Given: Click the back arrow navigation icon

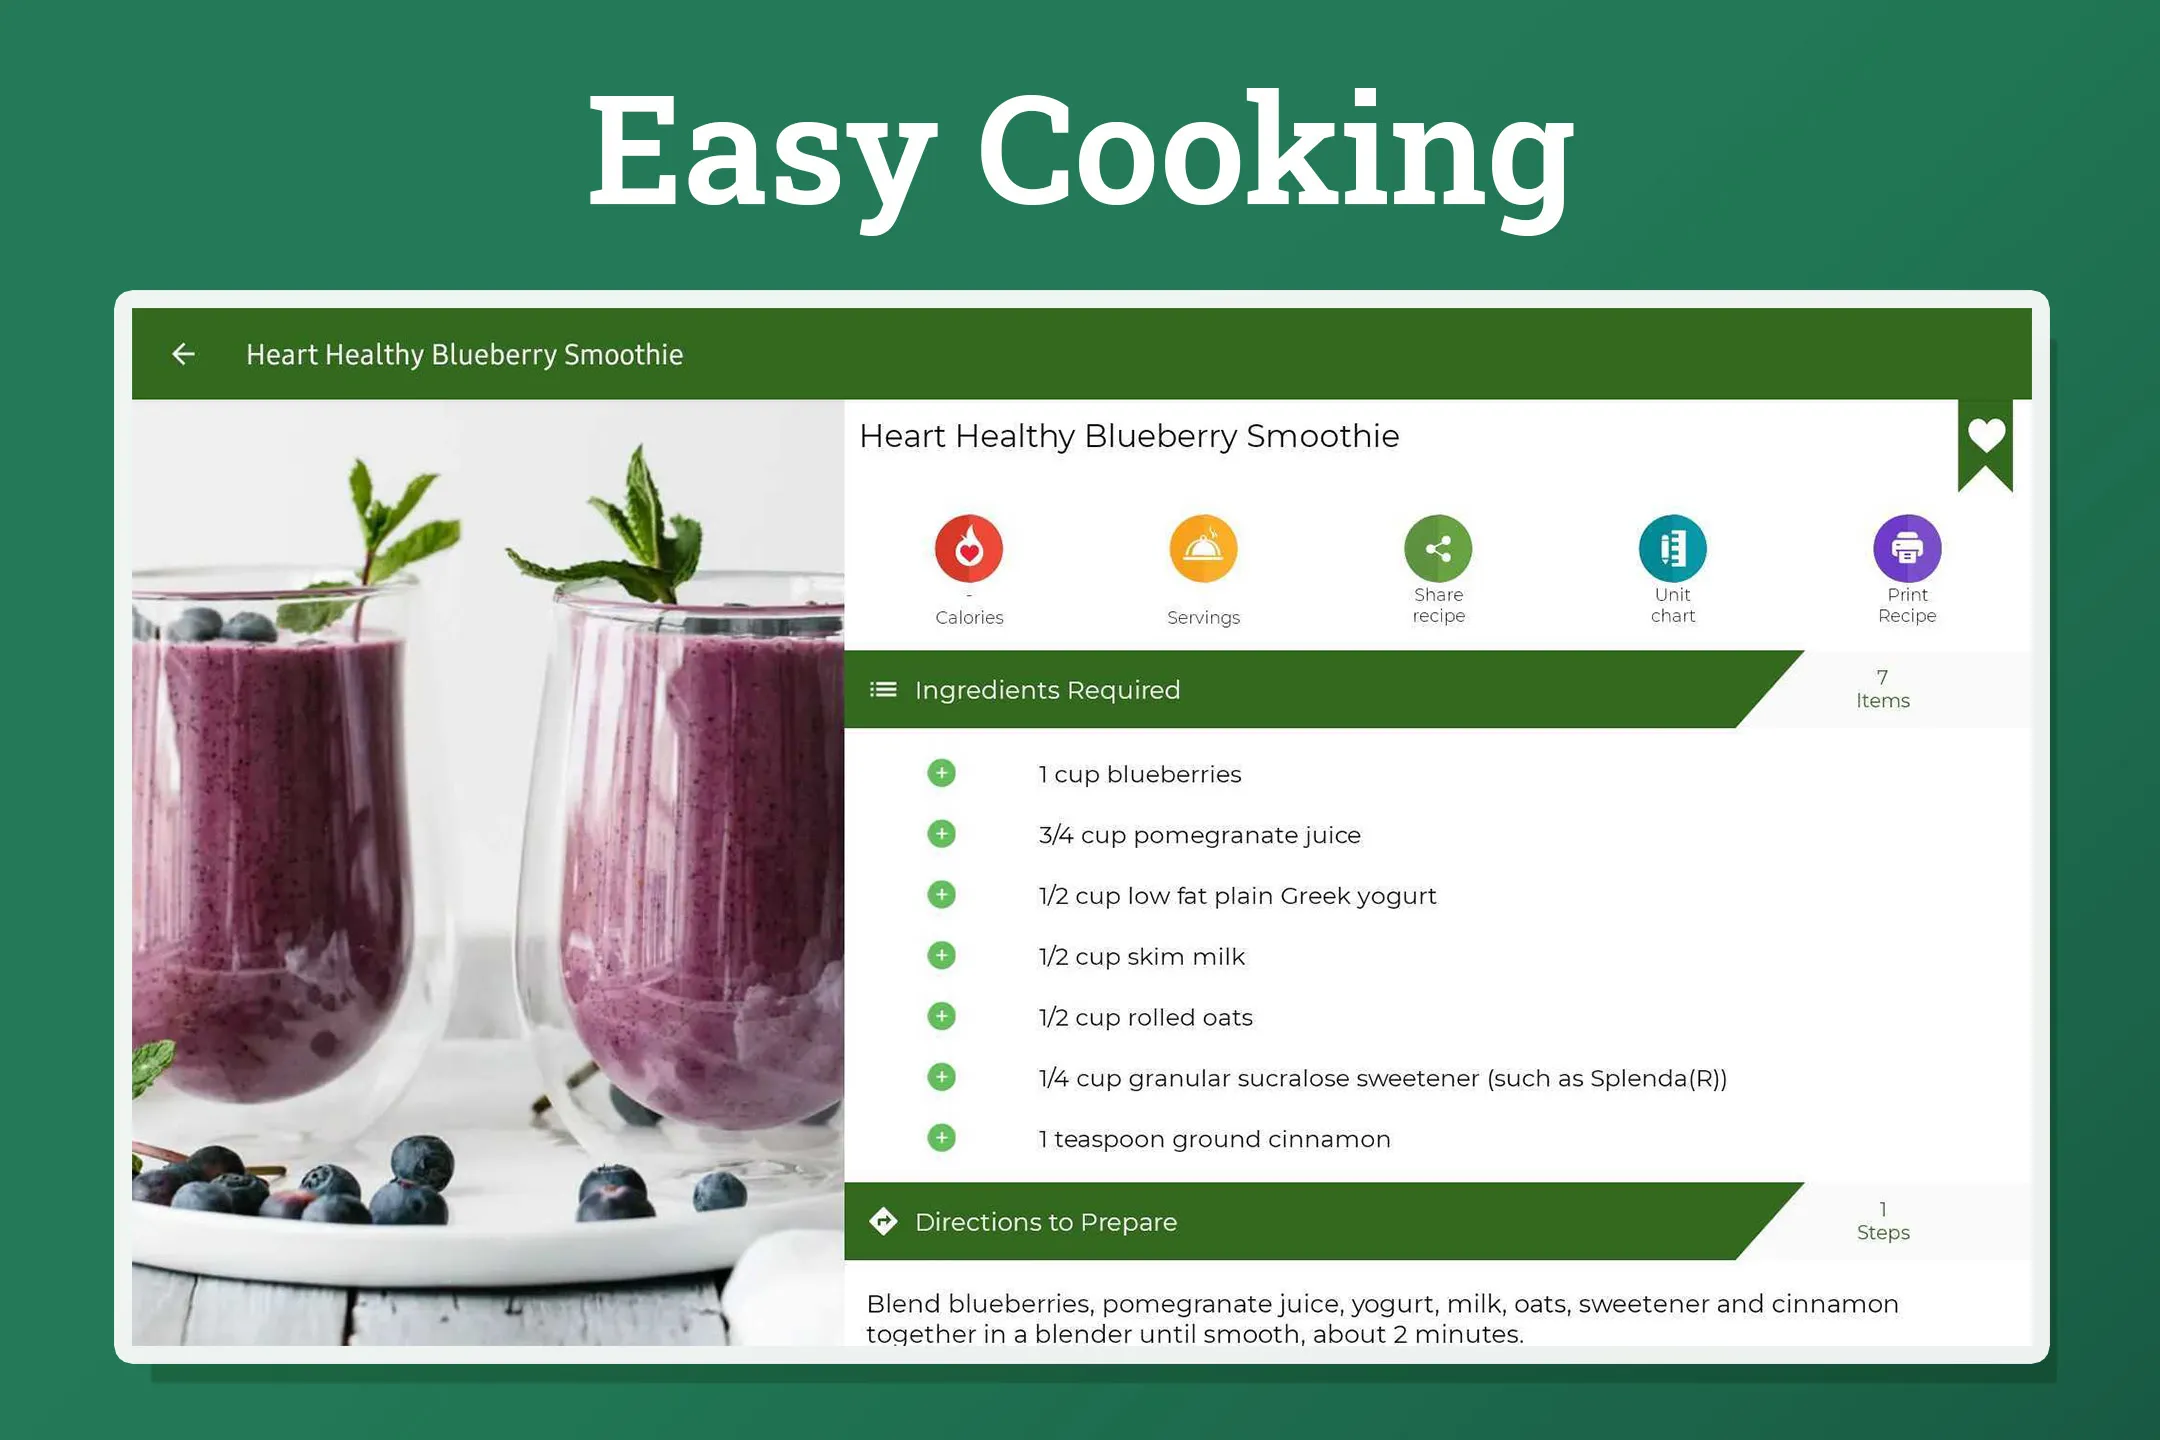Looking at the screenshot, I should pos(182,354).
